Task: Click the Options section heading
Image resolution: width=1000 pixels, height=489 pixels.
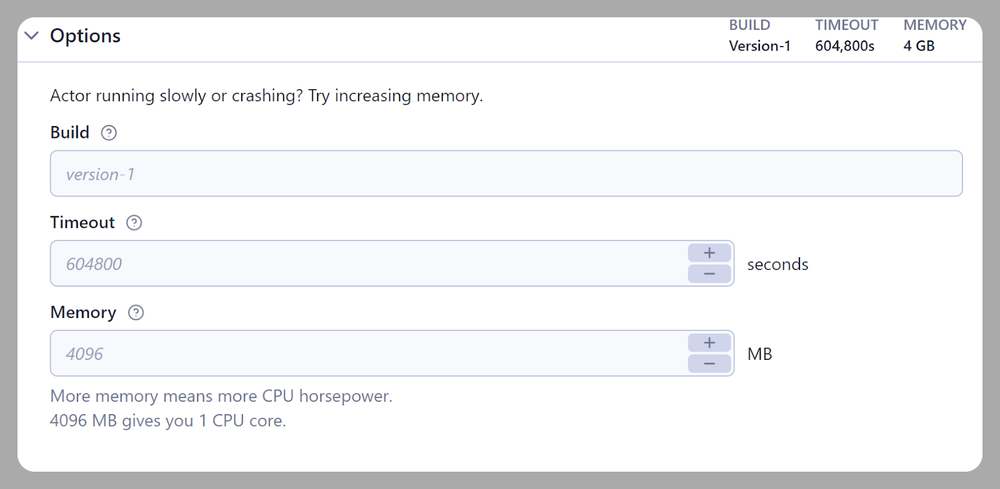Action: [85, 36]
